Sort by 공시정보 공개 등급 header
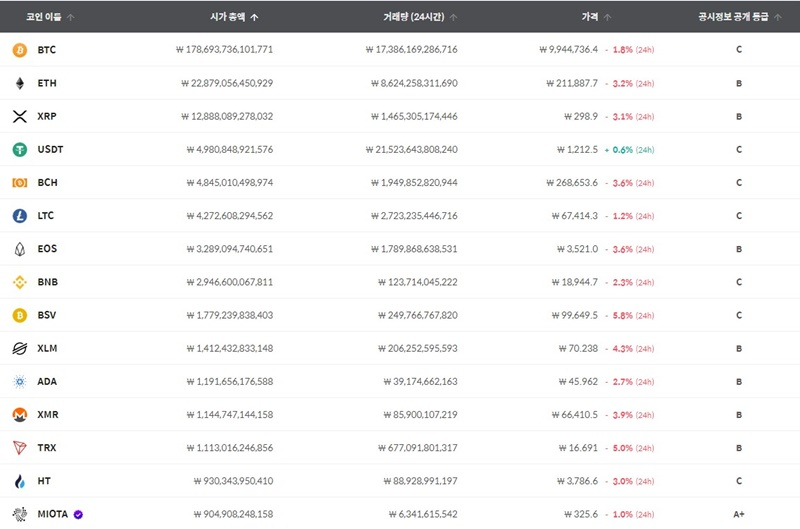Screen dimensions: 800x529 [x=738, y=17]
